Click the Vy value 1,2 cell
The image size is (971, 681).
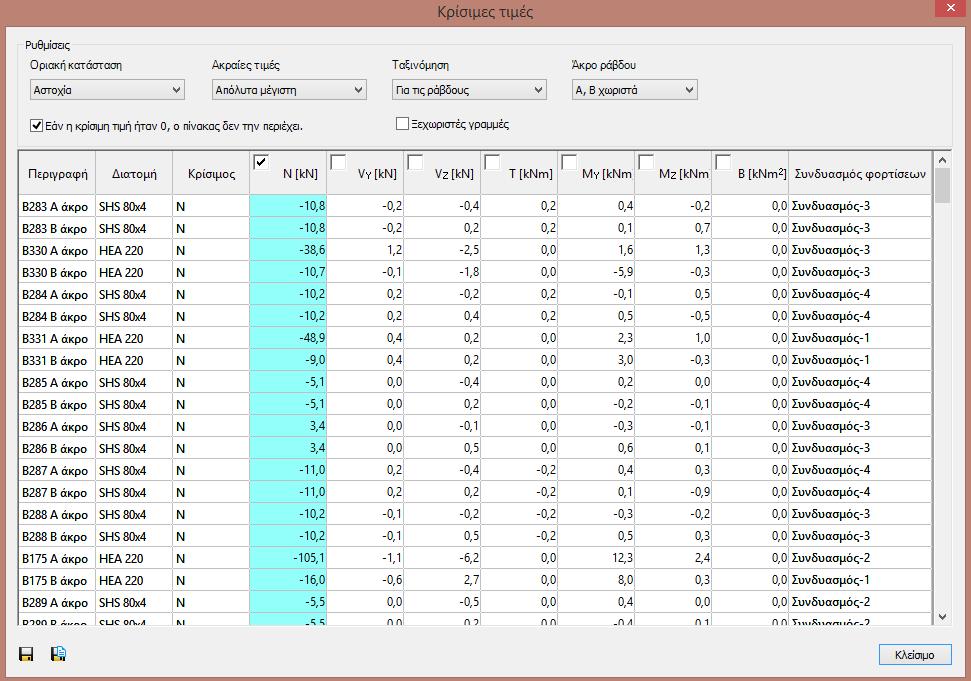click(365, 250)
